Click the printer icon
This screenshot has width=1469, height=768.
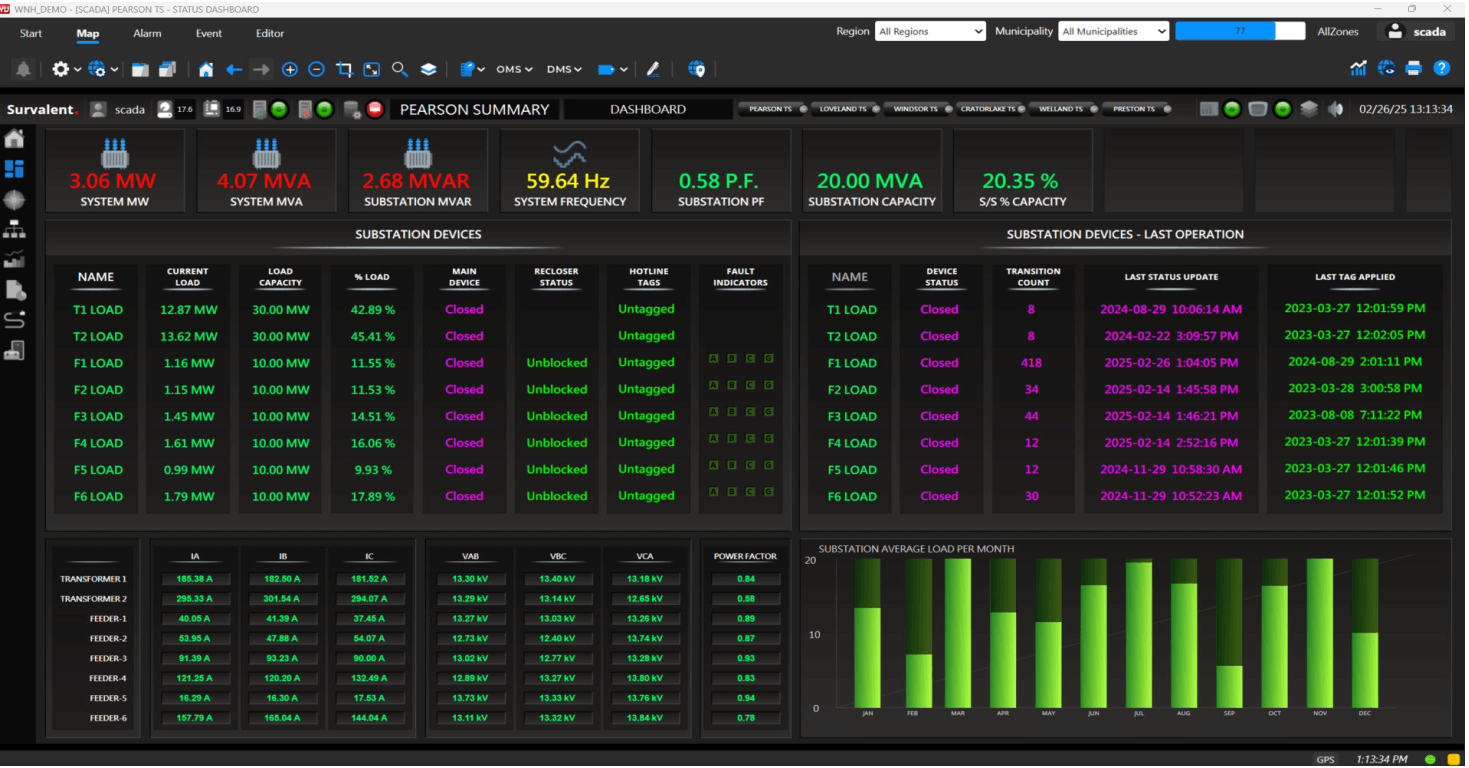pos(1413,69)
